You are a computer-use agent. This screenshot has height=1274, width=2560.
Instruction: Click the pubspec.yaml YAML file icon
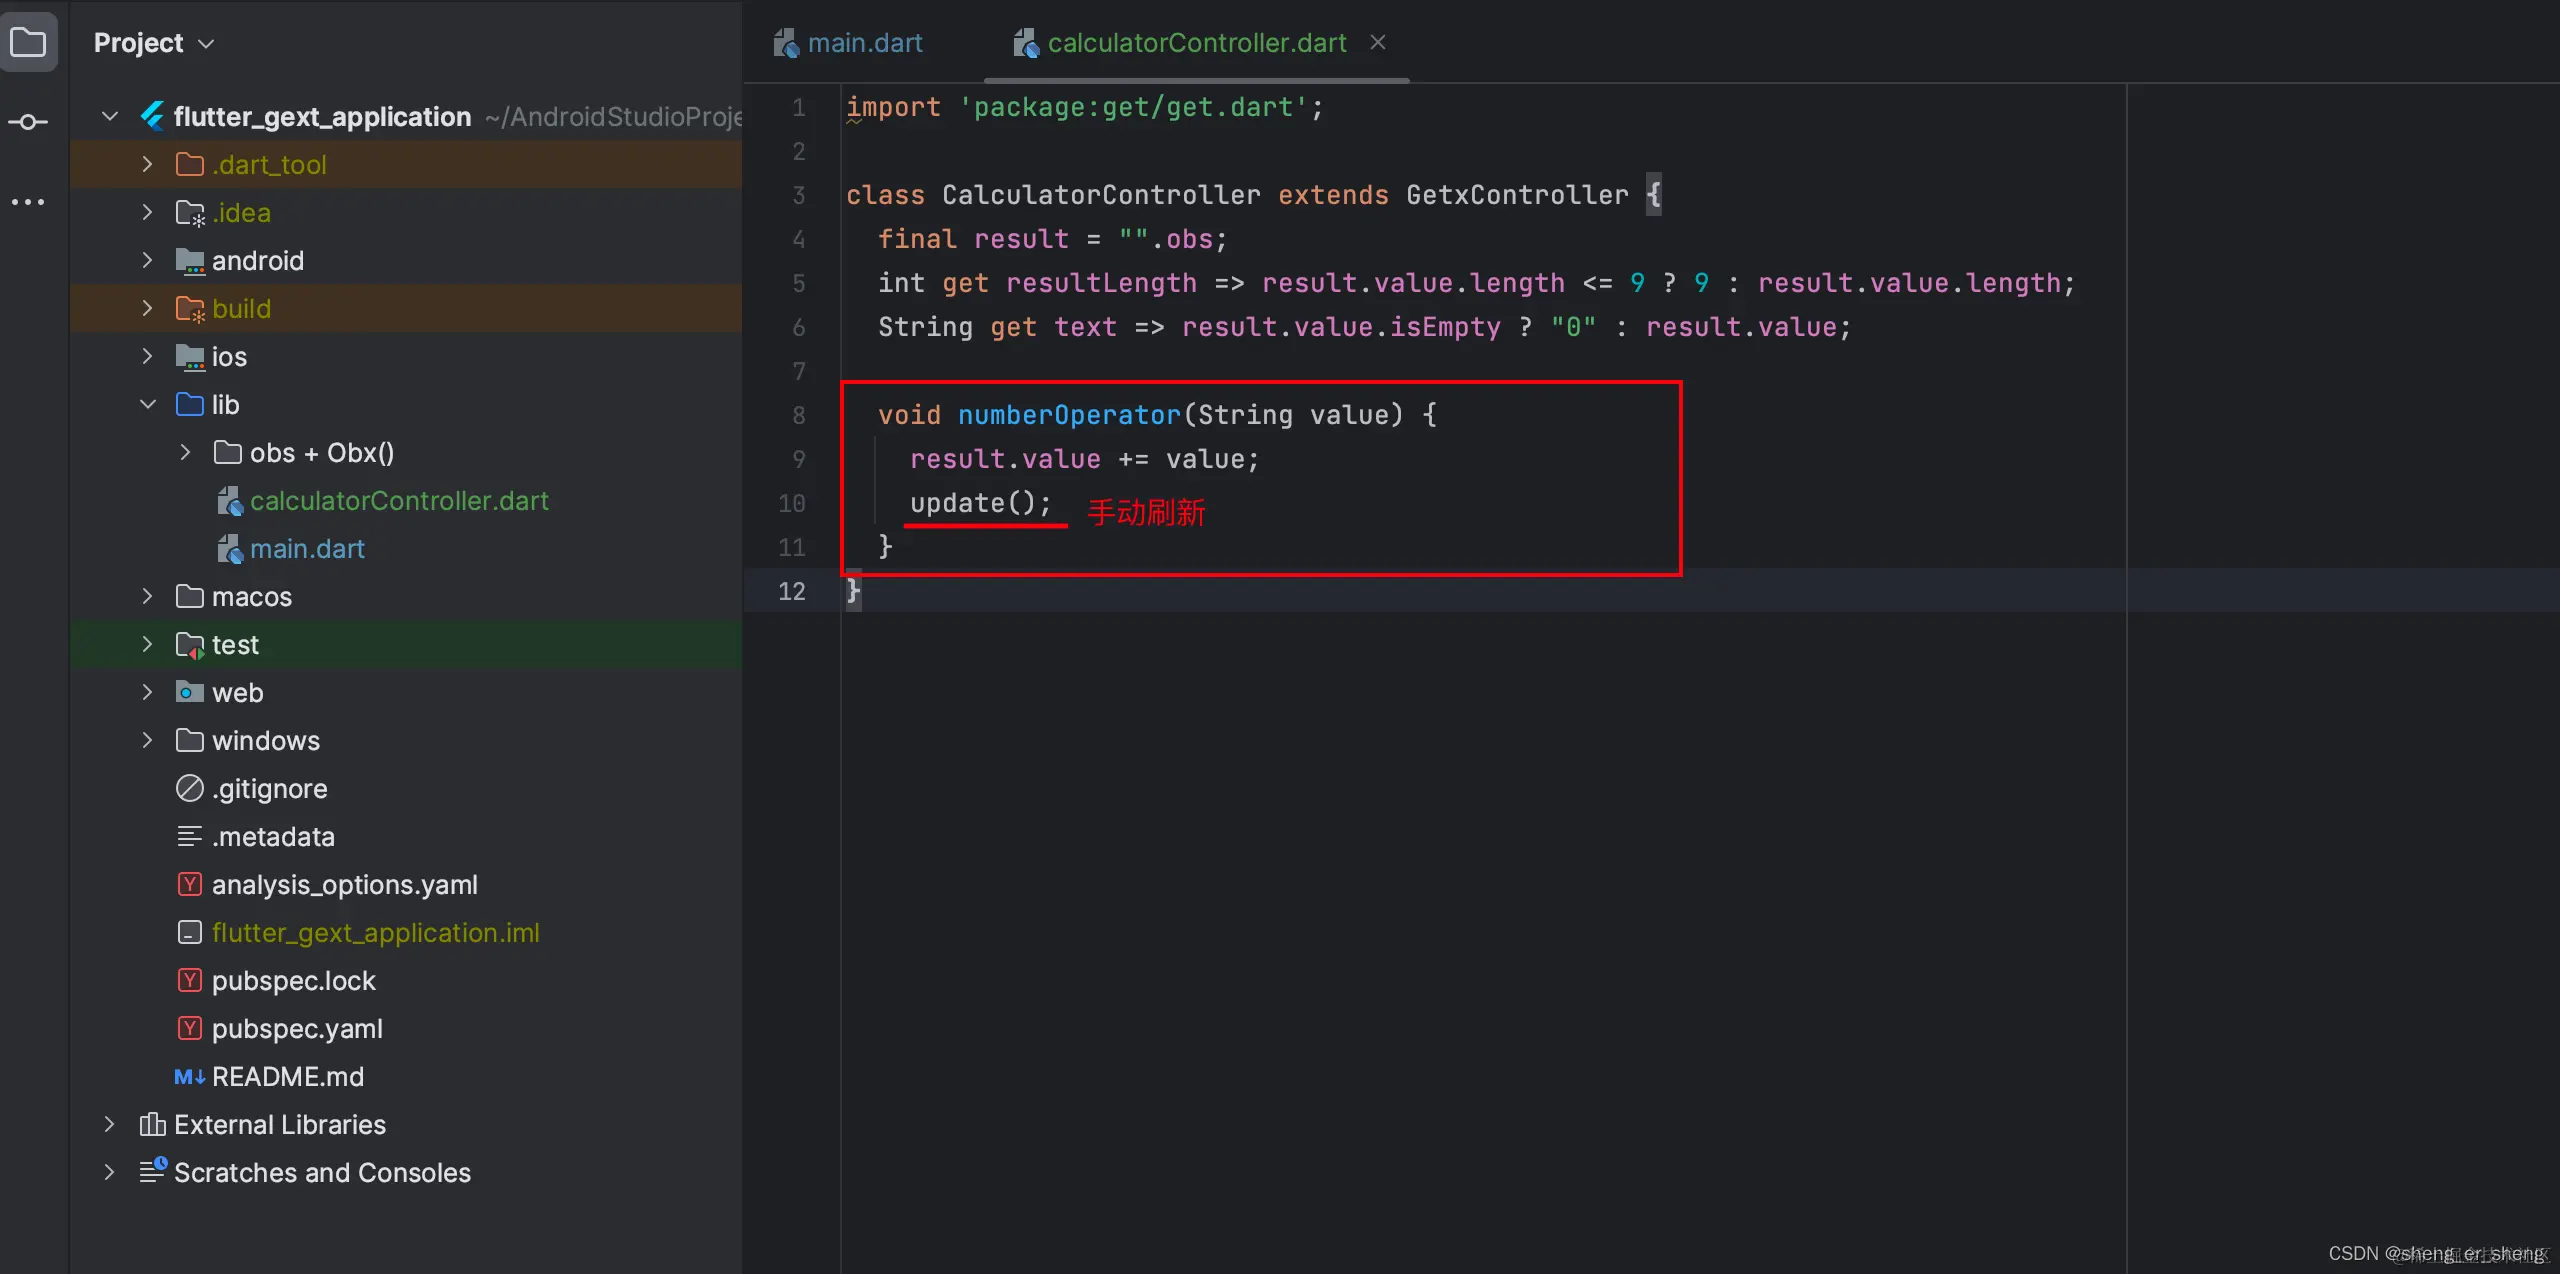[189, 1029]
